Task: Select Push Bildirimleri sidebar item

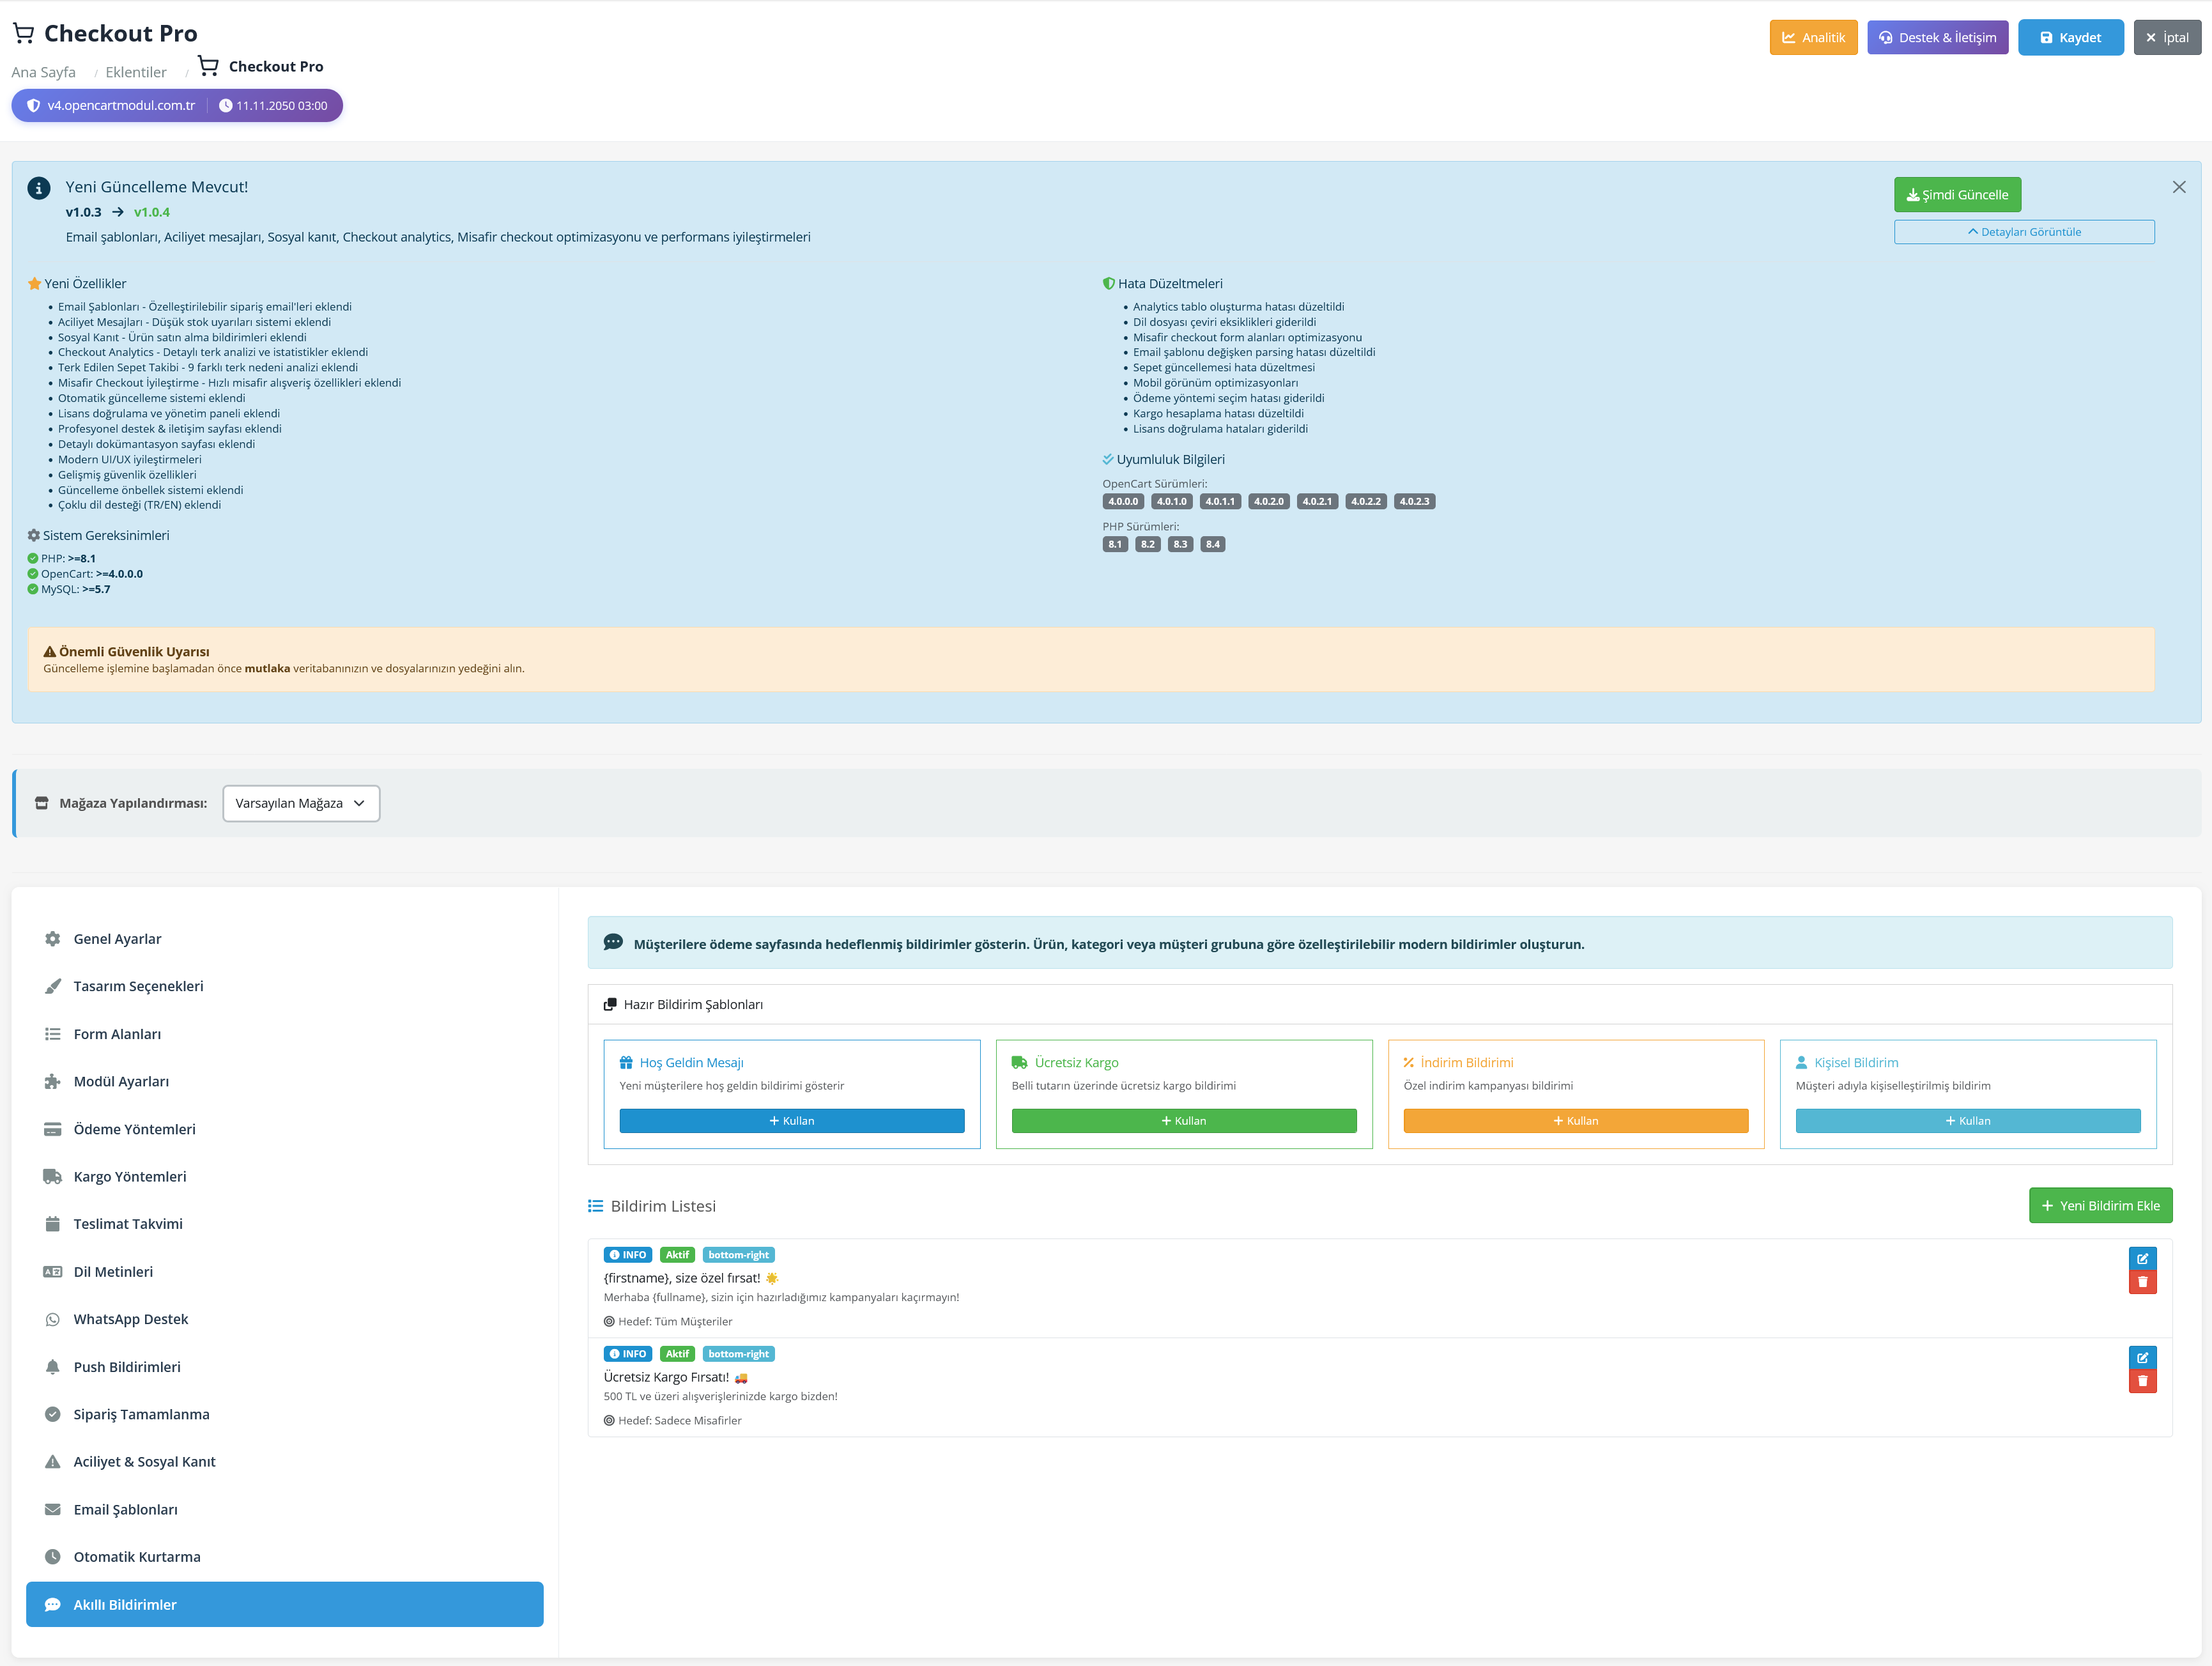Action: tap(127, 1367)
